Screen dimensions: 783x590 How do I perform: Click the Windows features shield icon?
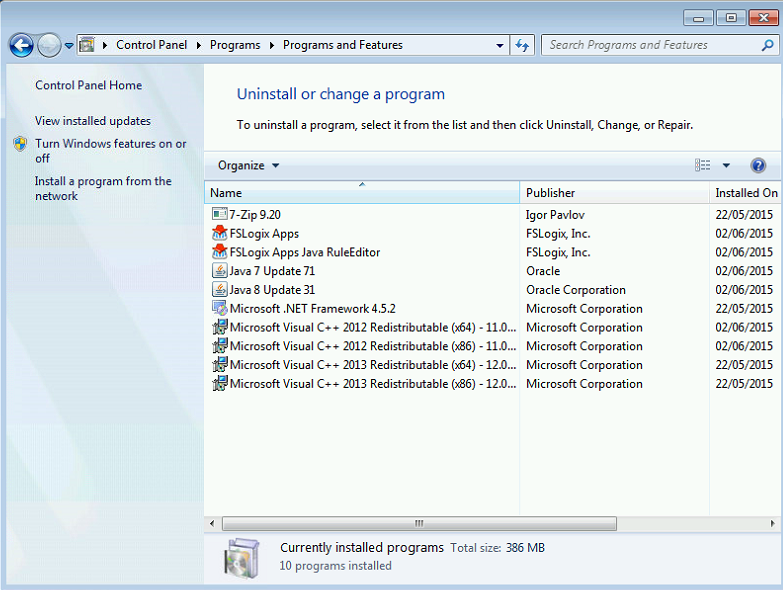pos(20,144)
